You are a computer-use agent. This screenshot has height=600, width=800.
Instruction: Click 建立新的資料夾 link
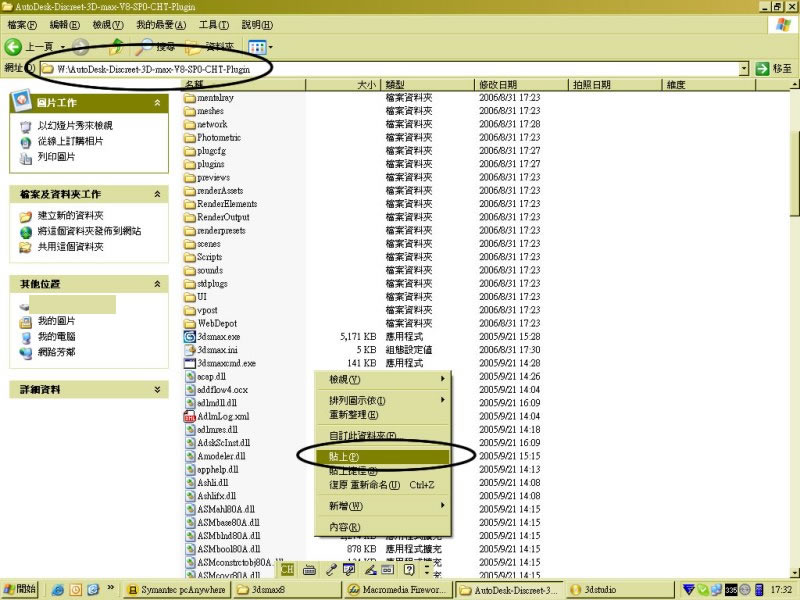tap(70, 215)
